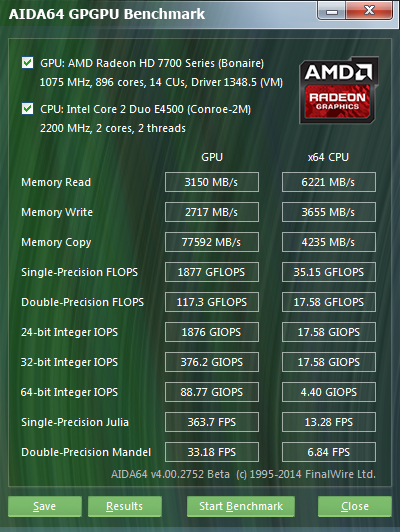Click Start Benchmark
This screenshot has height=532, width=400.
pos(241,506)
